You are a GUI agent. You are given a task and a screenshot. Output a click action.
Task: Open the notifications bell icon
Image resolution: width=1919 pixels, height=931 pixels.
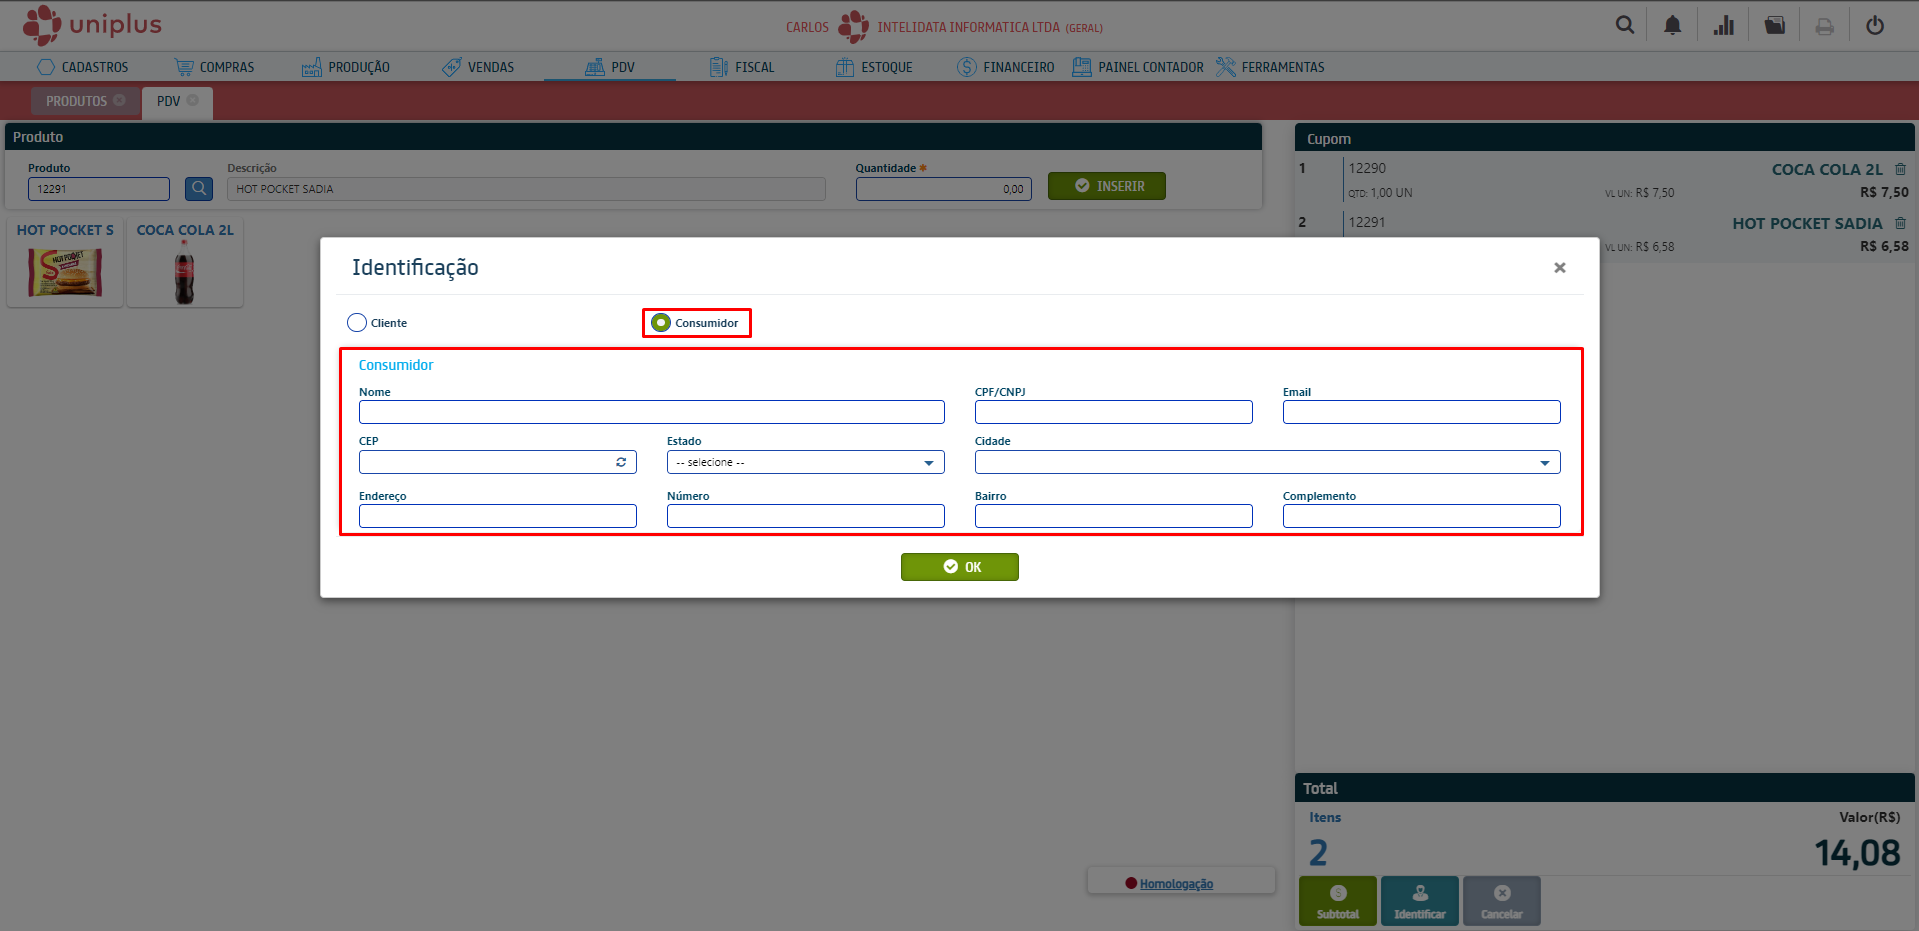(1672, 25)
